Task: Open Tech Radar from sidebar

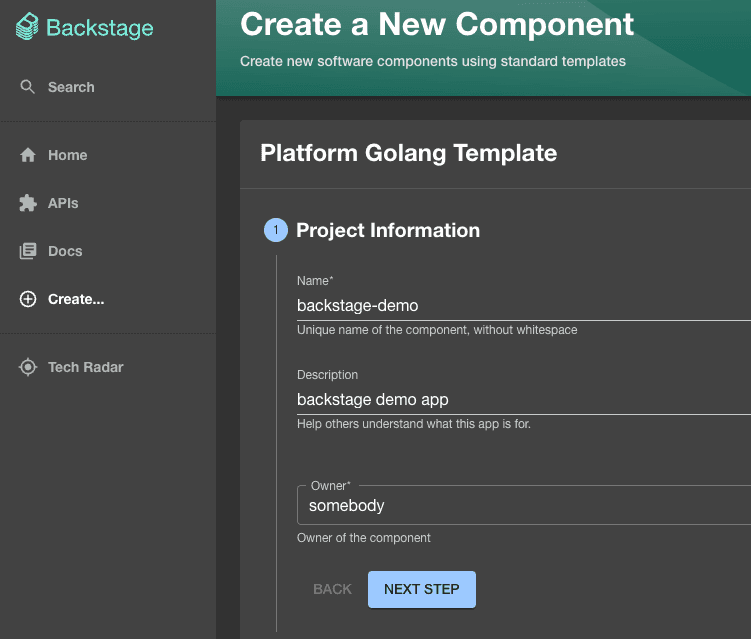Action: [108, 367]
